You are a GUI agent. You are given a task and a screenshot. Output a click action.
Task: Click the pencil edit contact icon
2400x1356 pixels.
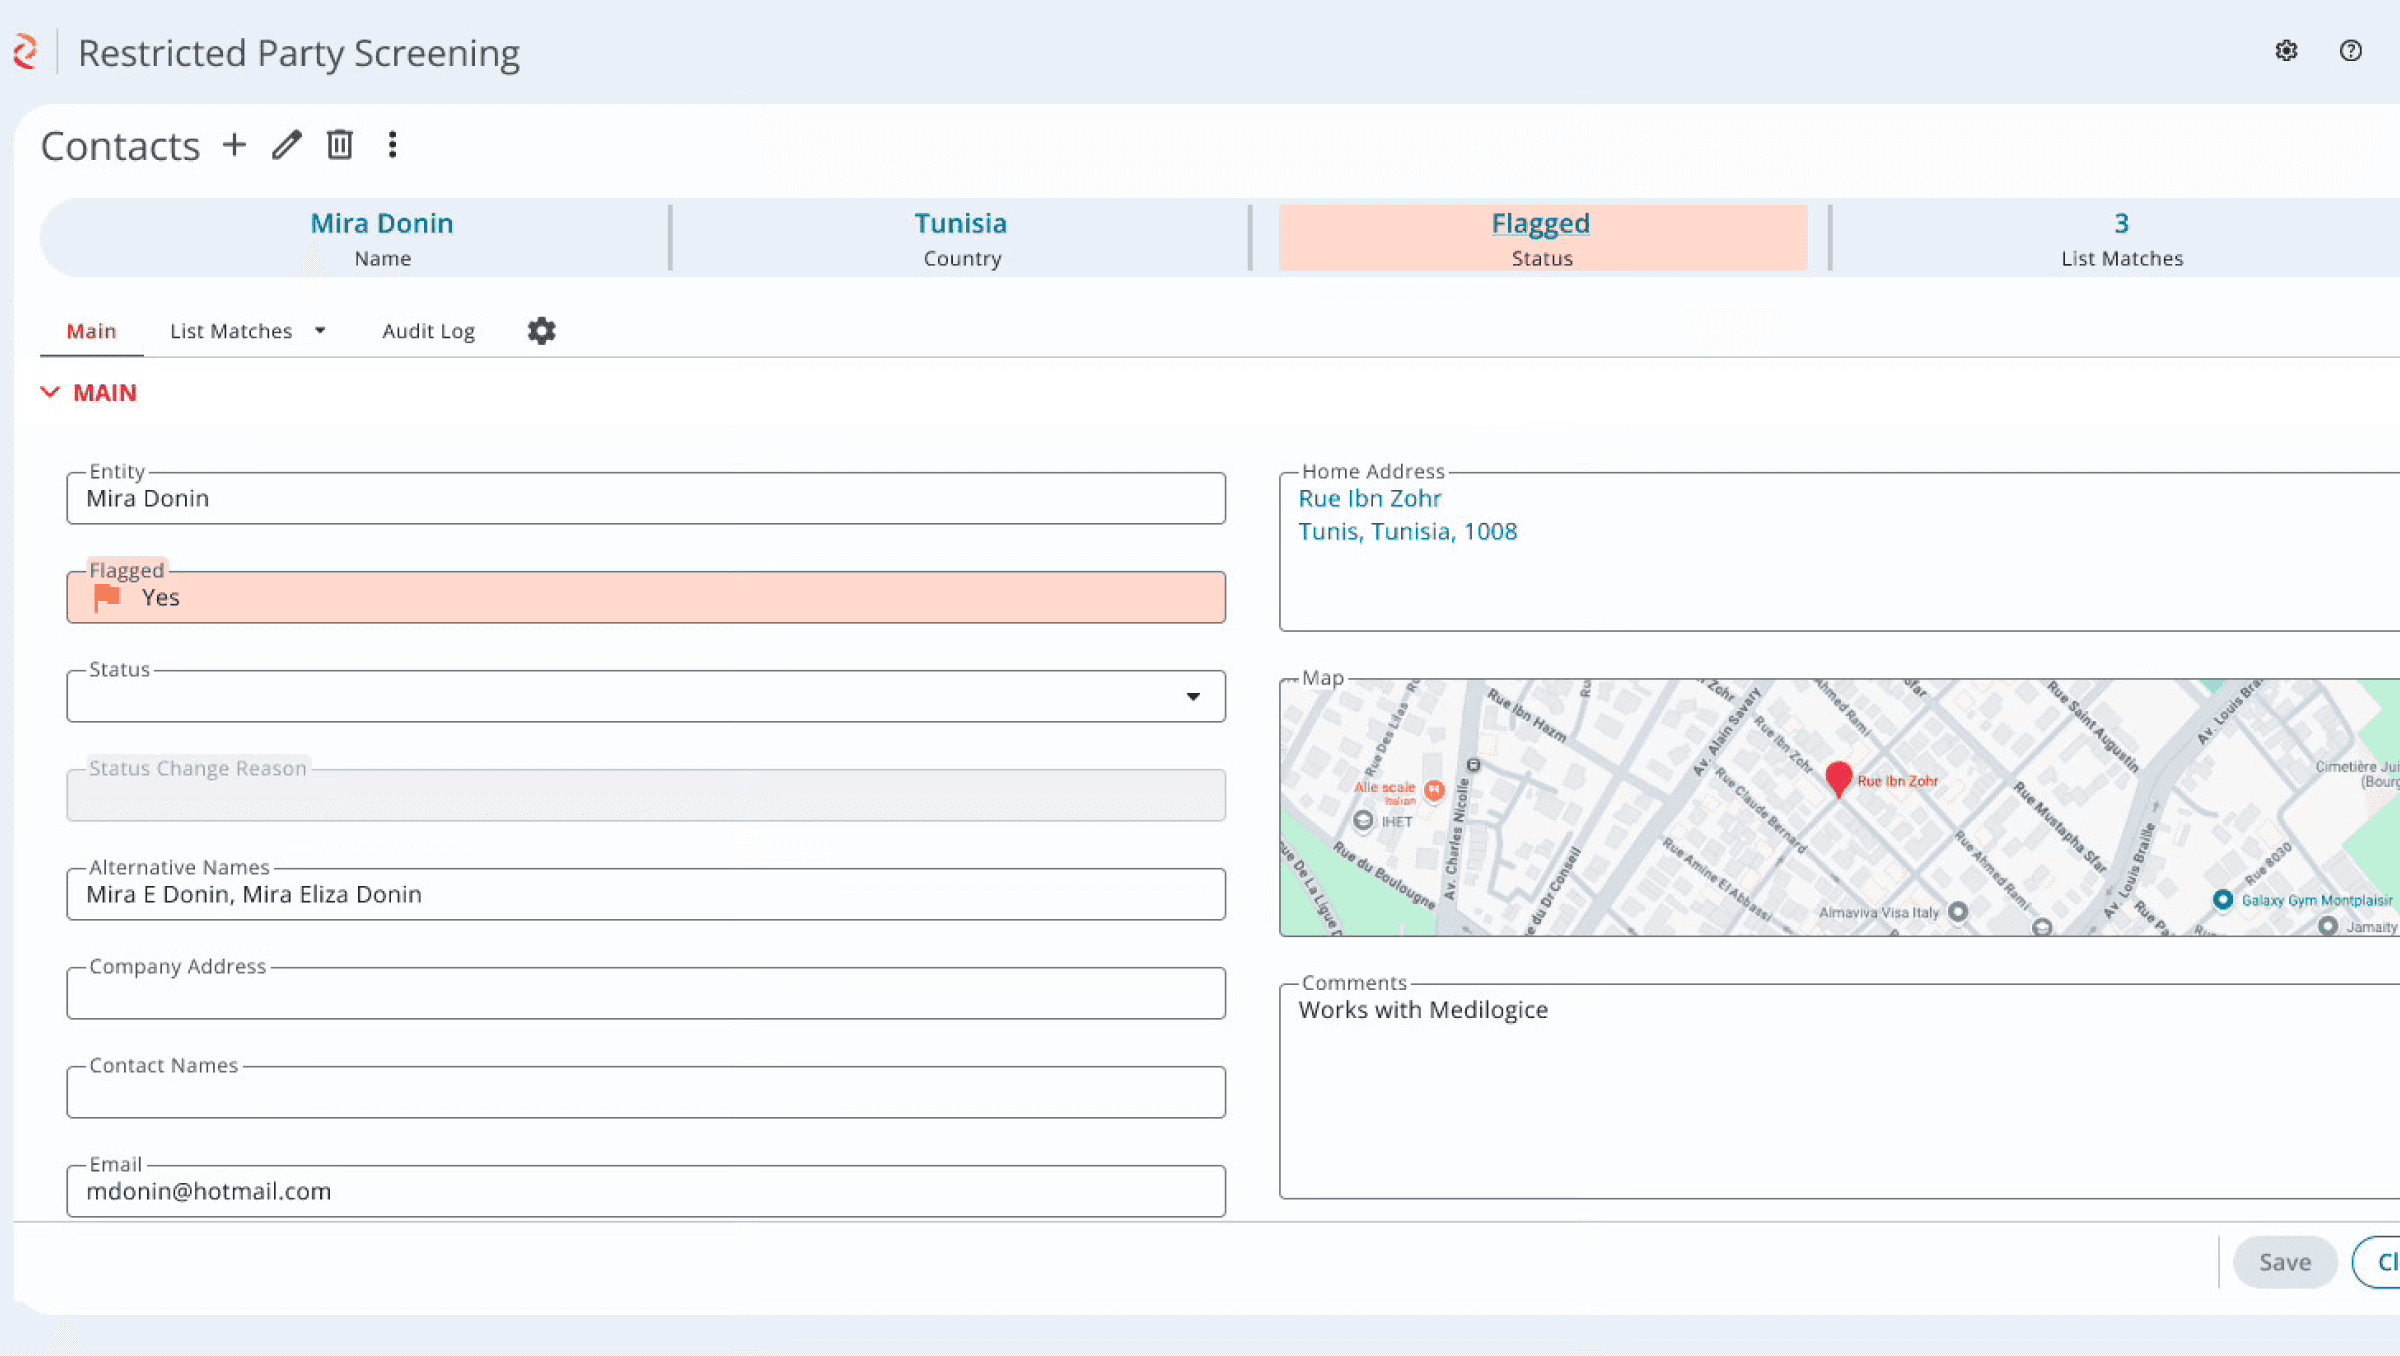(287, 145)
